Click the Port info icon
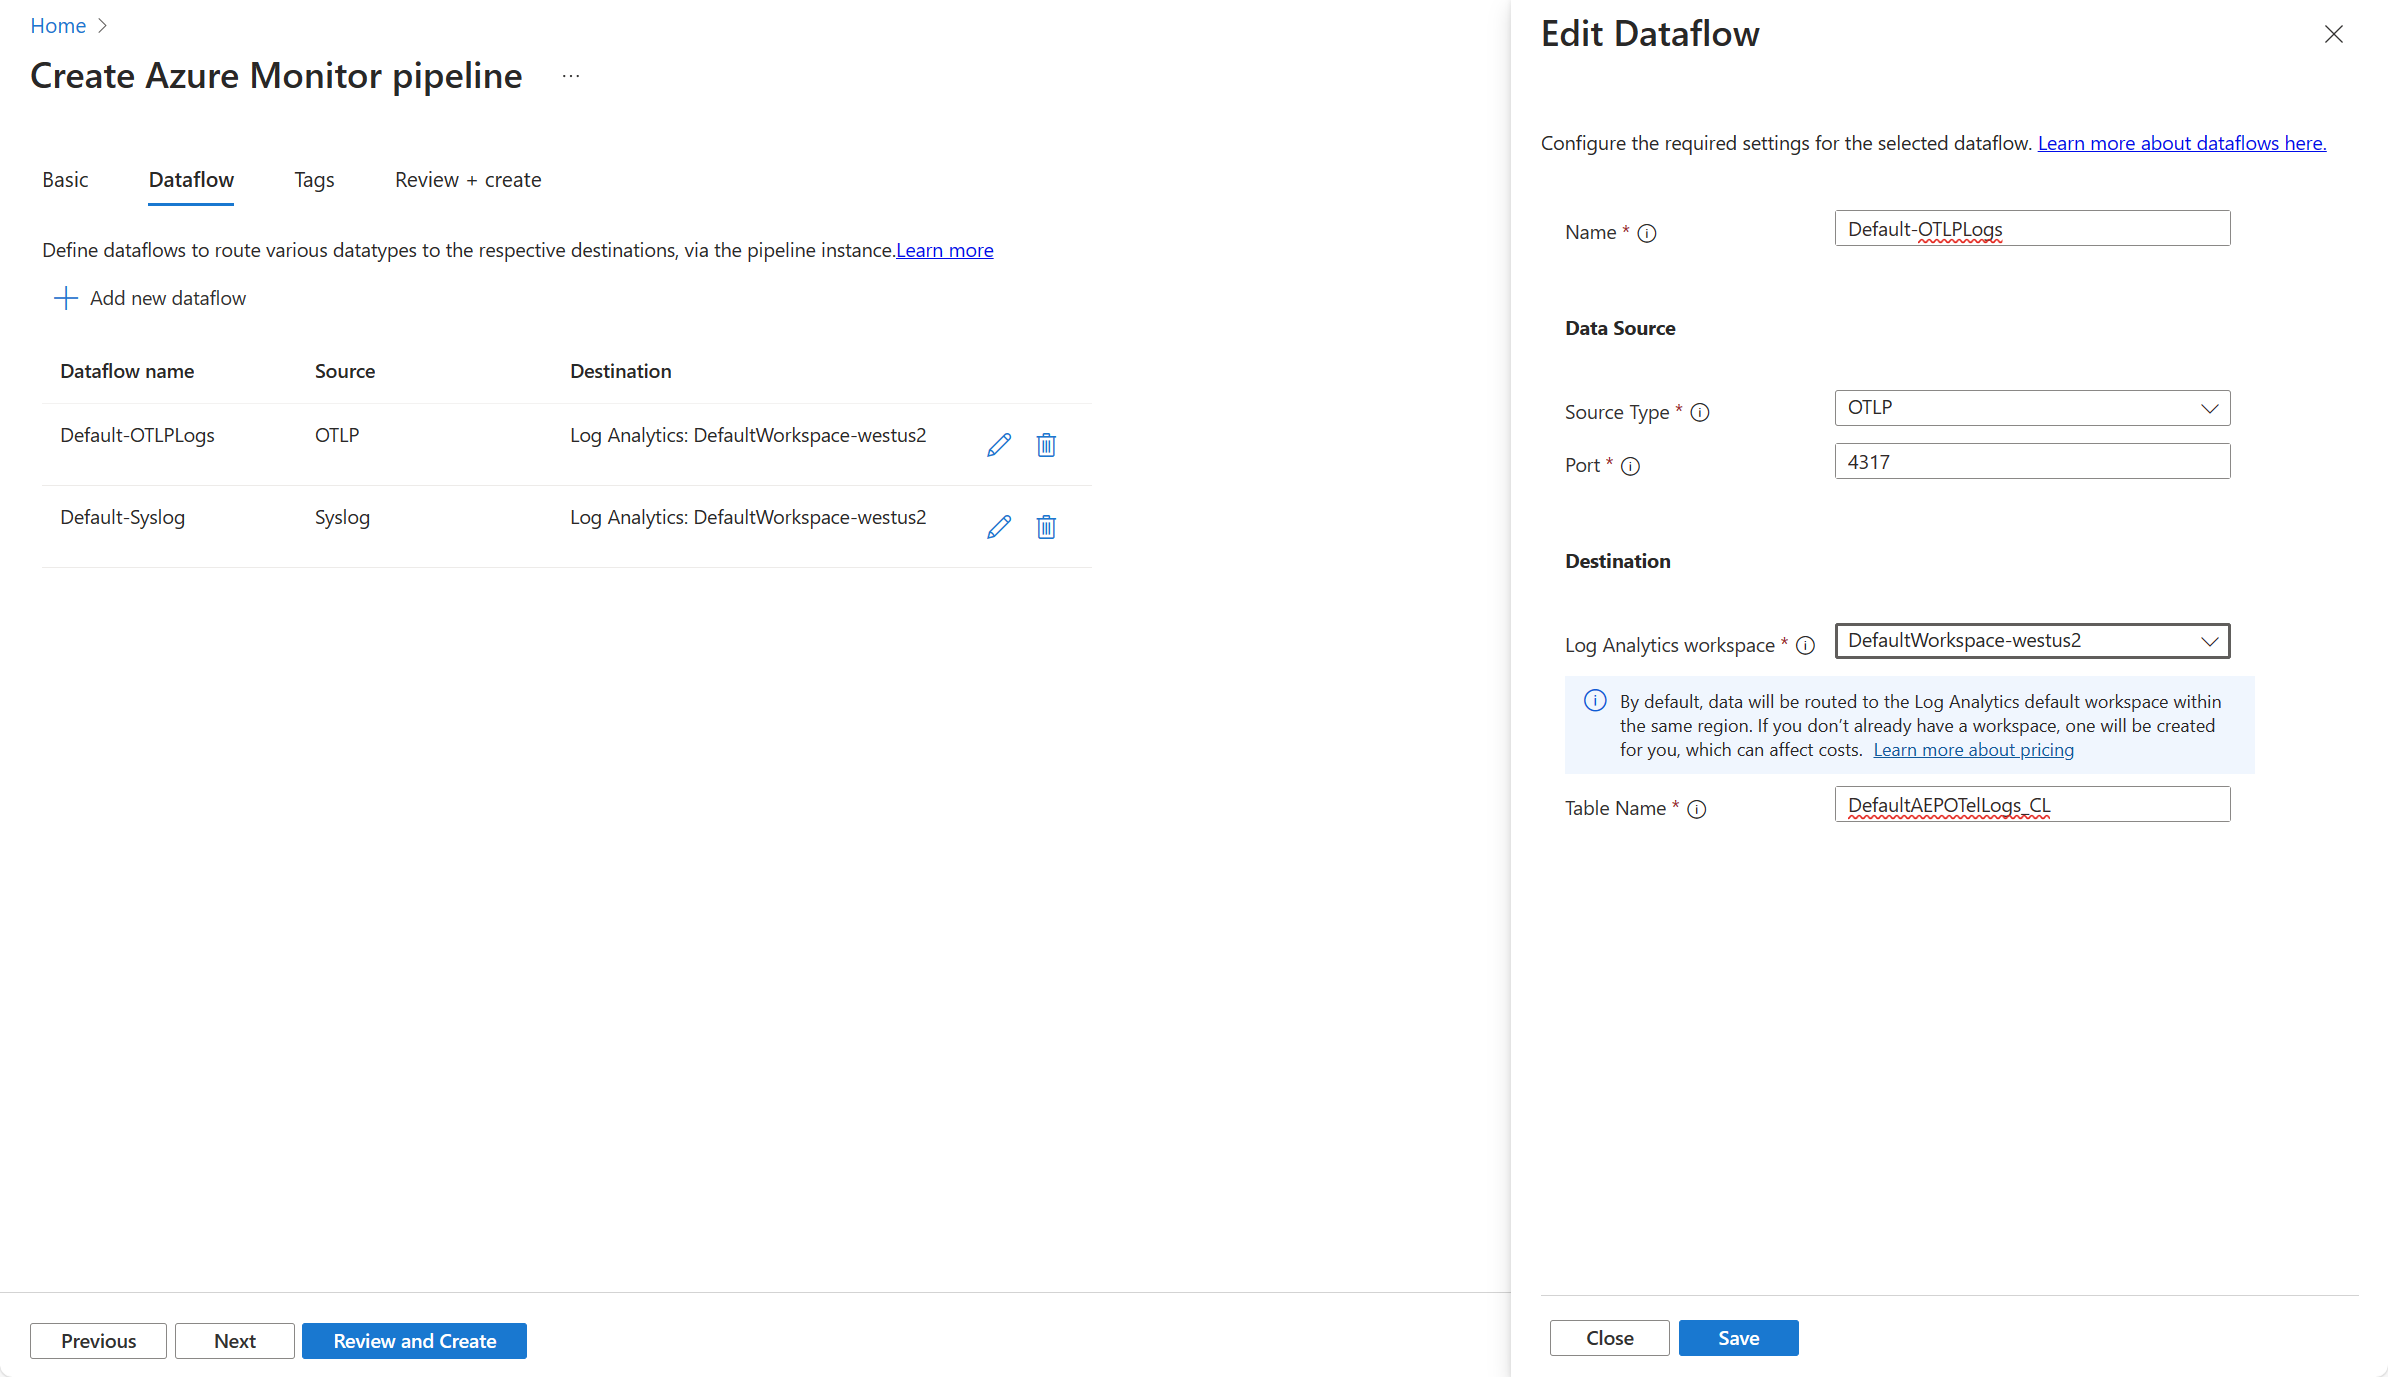 coord(1630,466)
